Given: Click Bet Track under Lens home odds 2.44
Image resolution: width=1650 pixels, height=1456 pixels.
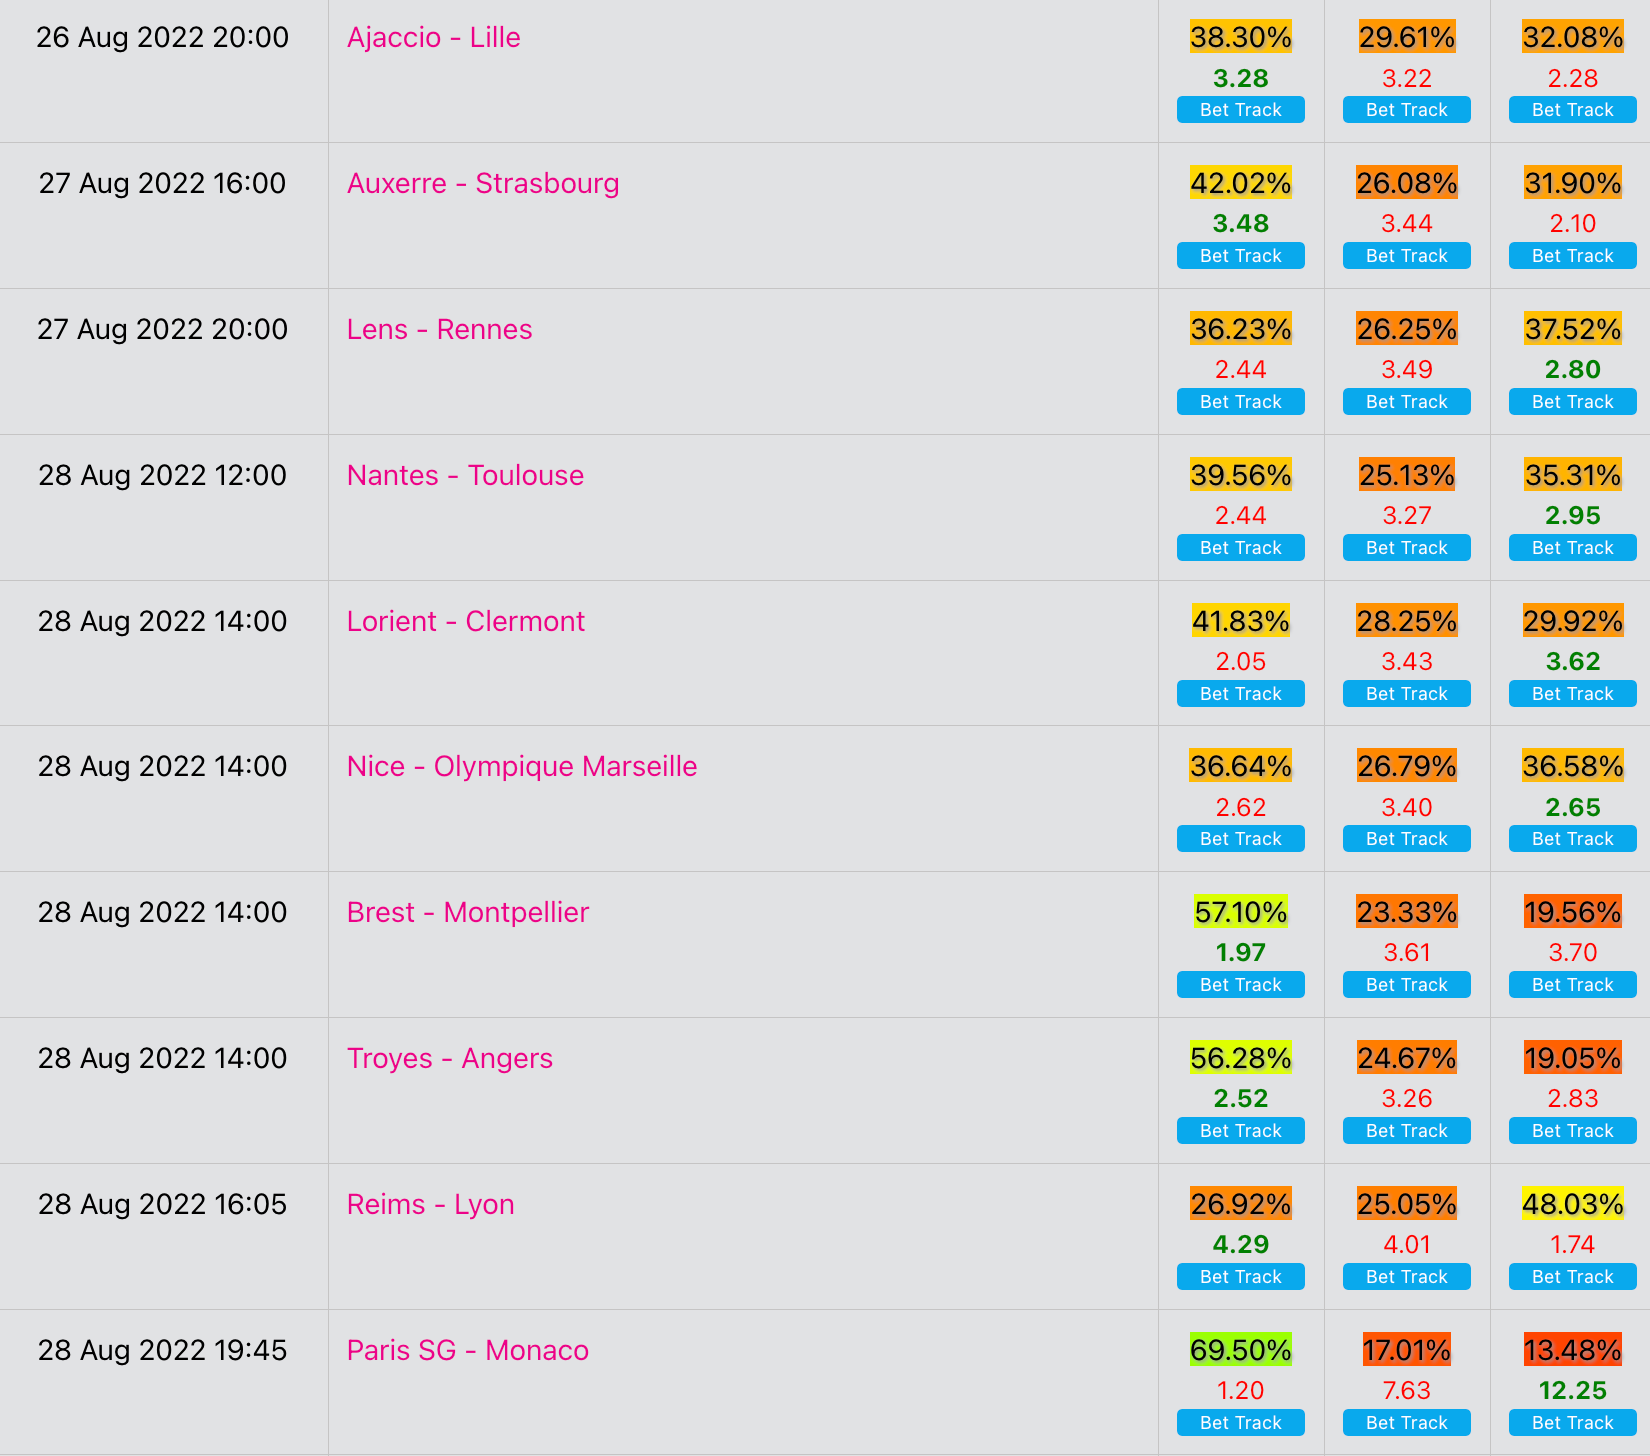Looking at the screenshot, I should click(1241, 402).
